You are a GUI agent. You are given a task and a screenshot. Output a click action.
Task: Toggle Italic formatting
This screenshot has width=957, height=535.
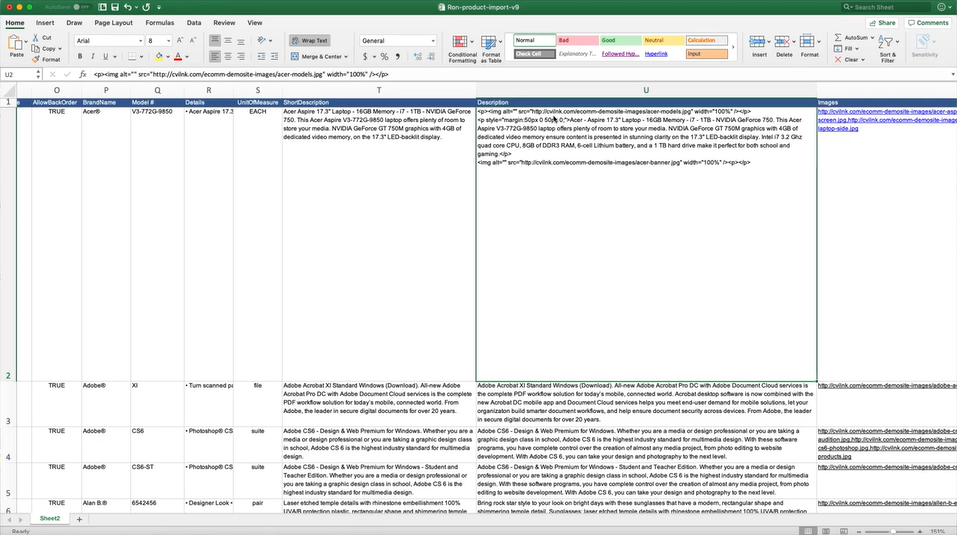pyautogui.click(x=92, y=56)
